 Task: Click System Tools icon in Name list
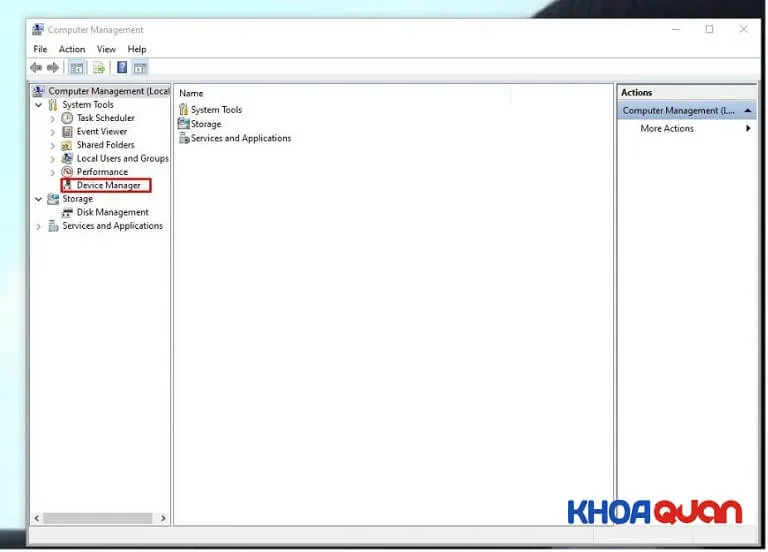pyautogui.click(x=183, y=109)
